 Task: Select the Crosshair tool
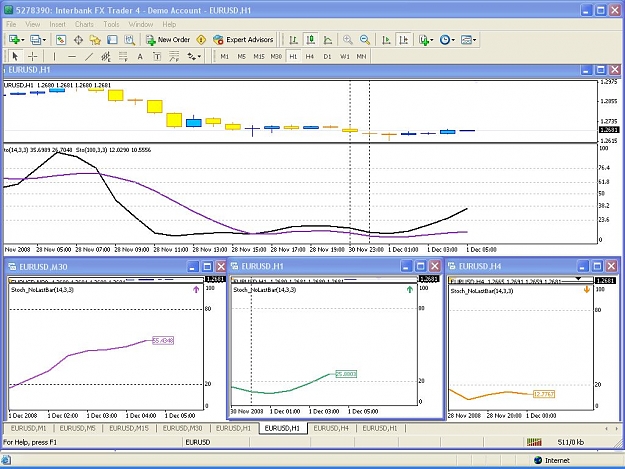[x=33, y=57]
